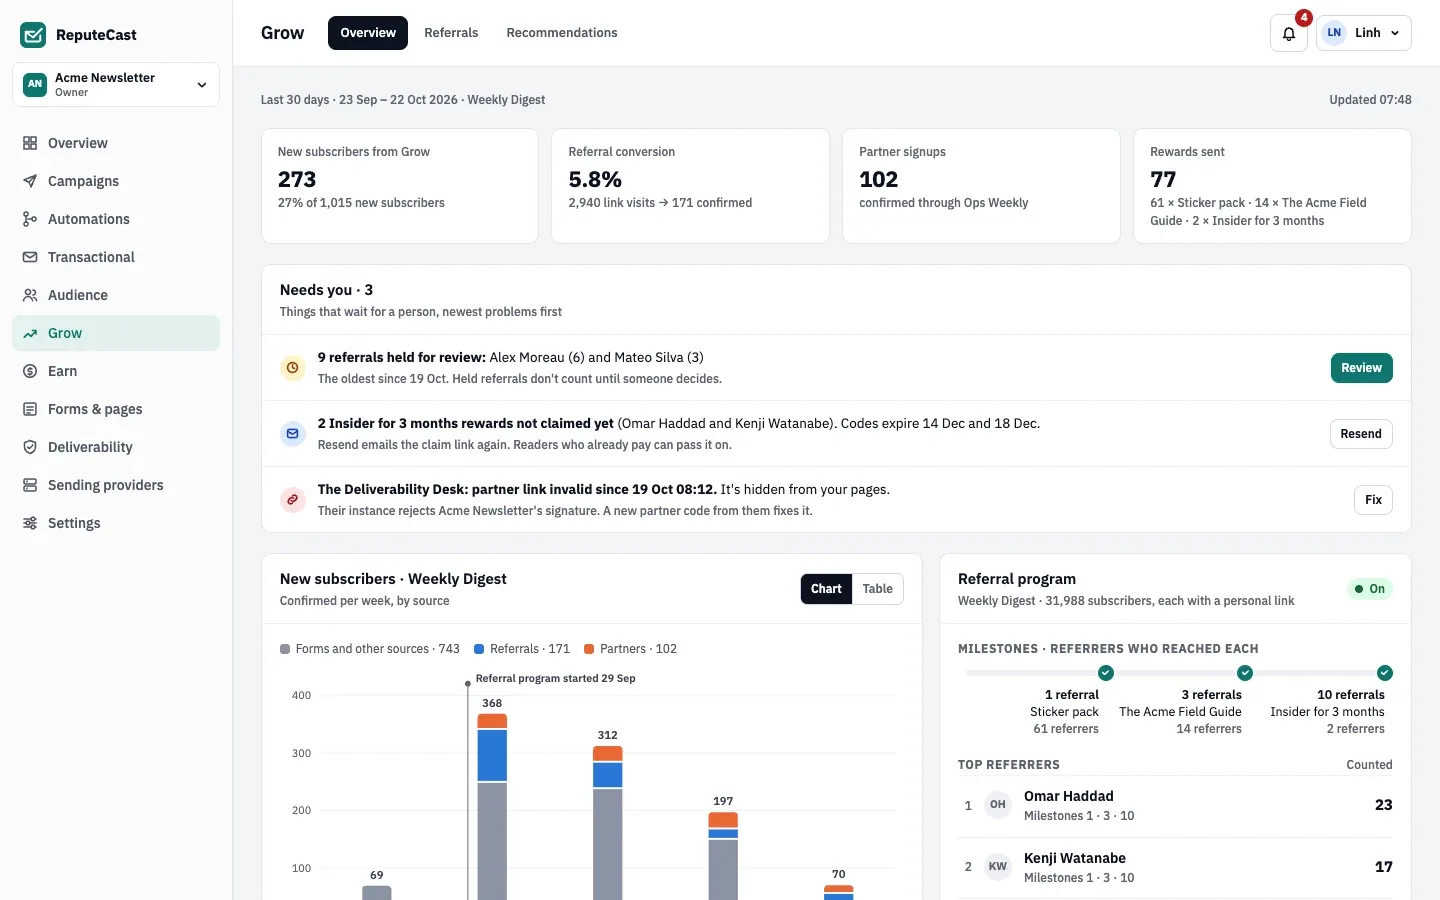Click the clock icon for held referrals
The height and width of the screenshot is (900, 1440).
pyautogui.click(x=293, y=368)
